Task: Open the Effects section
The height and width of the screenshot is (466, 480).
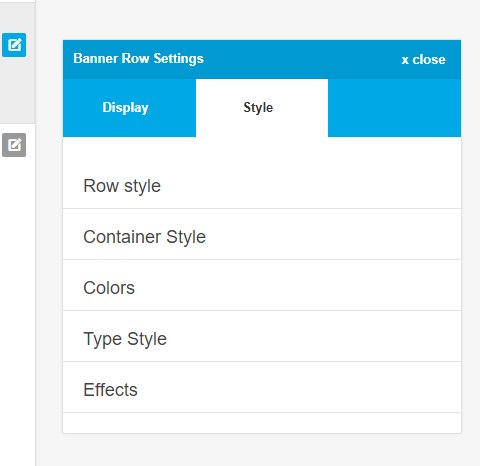Action: pos(262,389)
